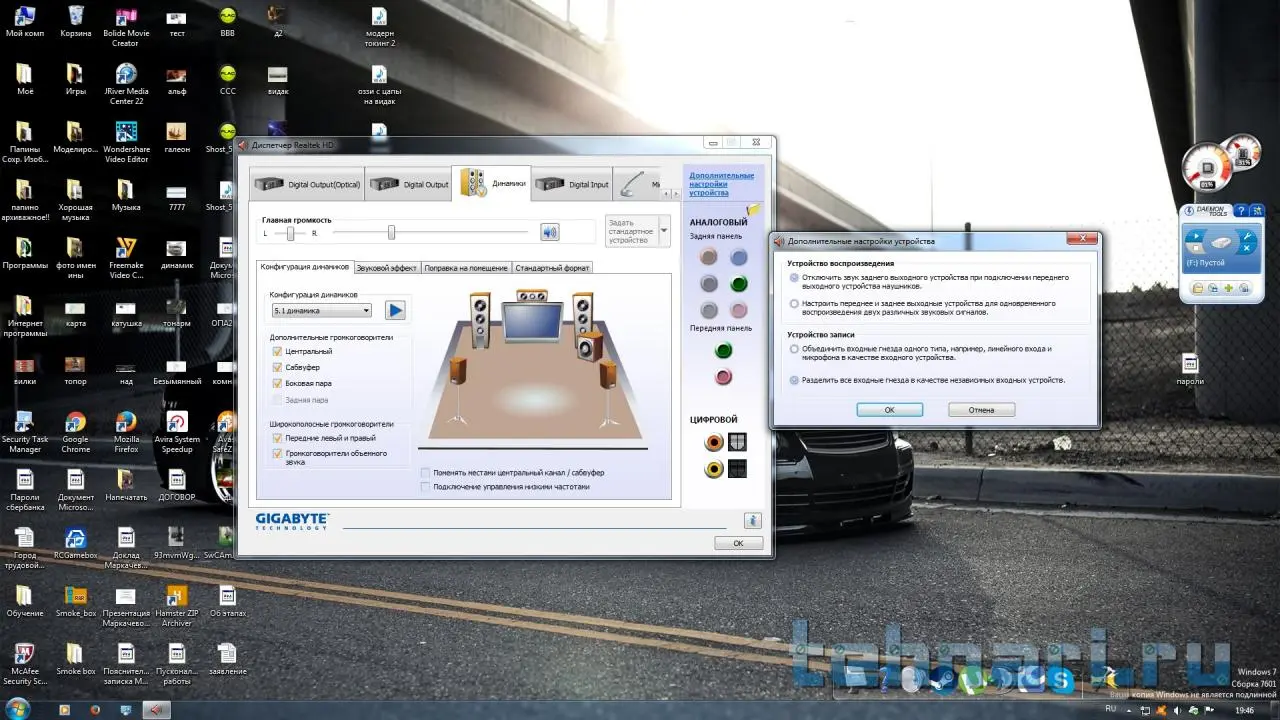Click the pink front panel jack
This screenshot has width=1280, height=720.
tap(723, 377)
